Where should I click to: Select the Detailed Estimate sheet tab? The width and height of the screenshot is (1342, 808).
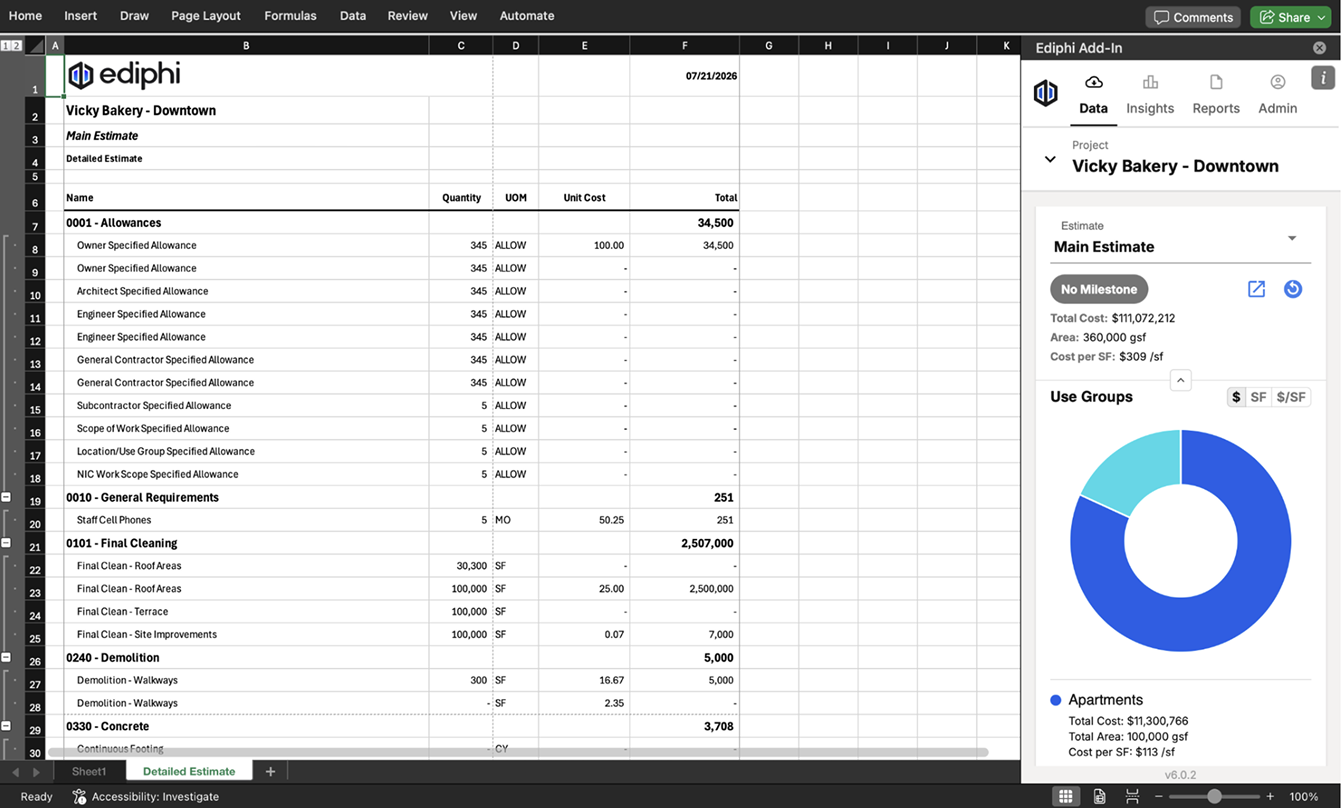pyautogui.click(x=189, y=771)
